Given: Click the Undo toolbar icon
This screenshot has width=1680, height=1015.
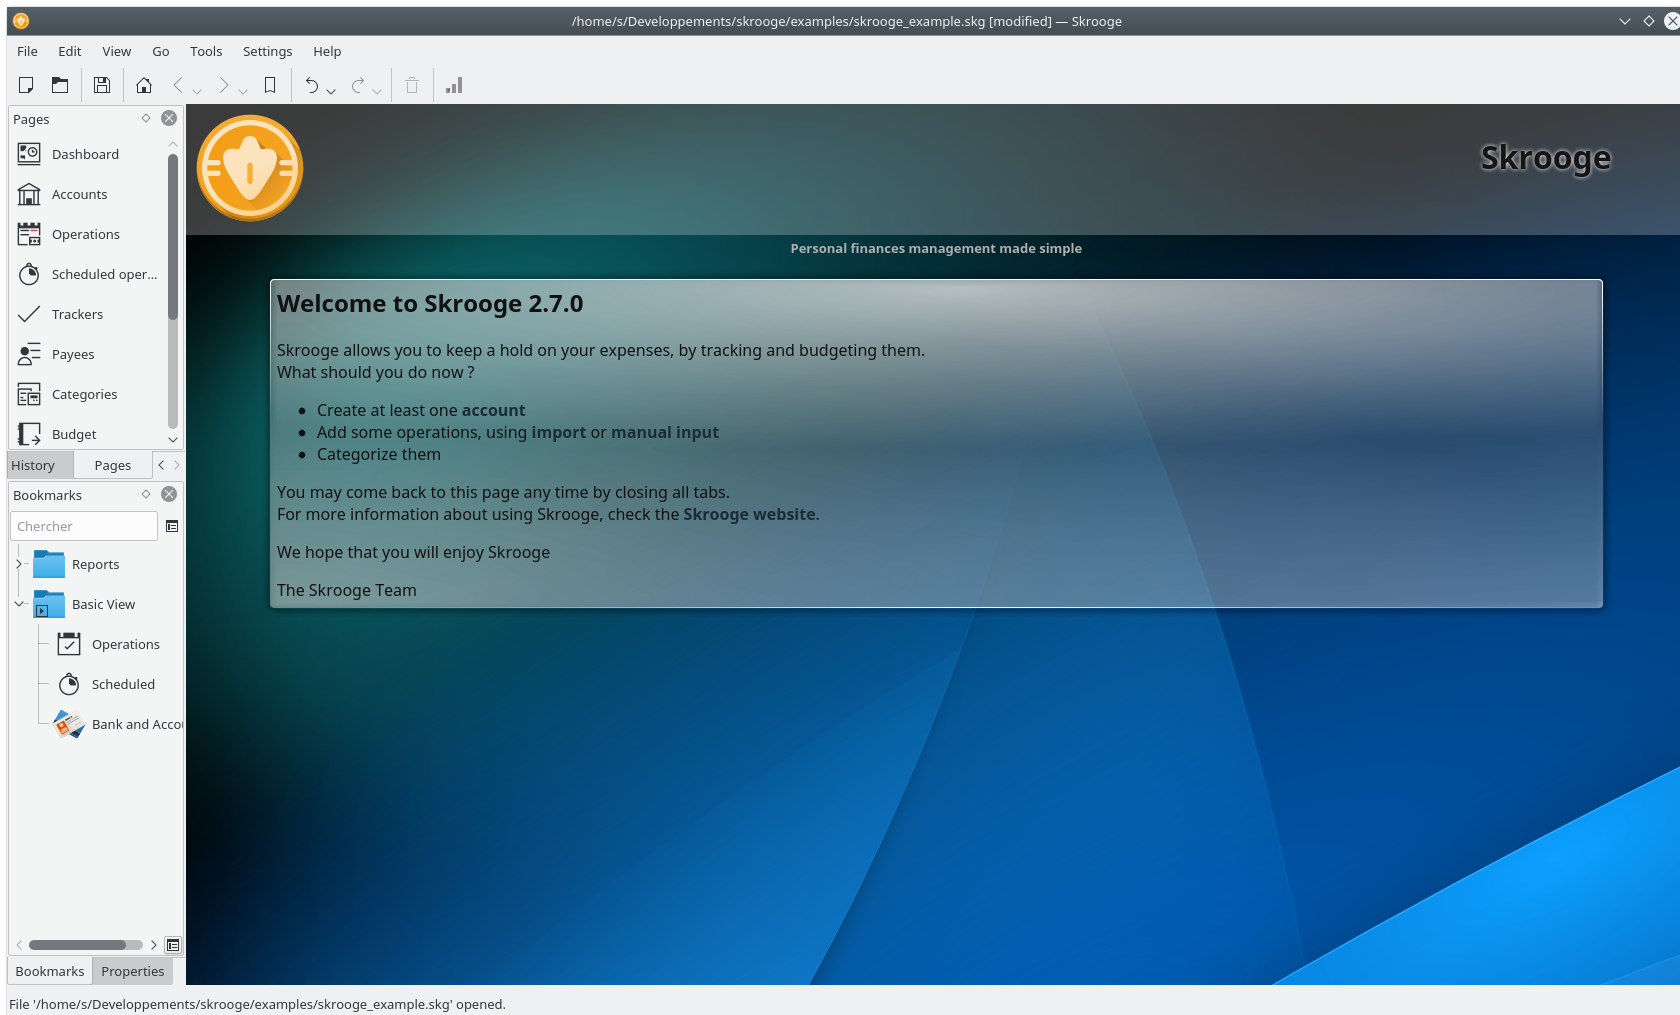Looking at the screenshot, I should click(x=311, y=86).
